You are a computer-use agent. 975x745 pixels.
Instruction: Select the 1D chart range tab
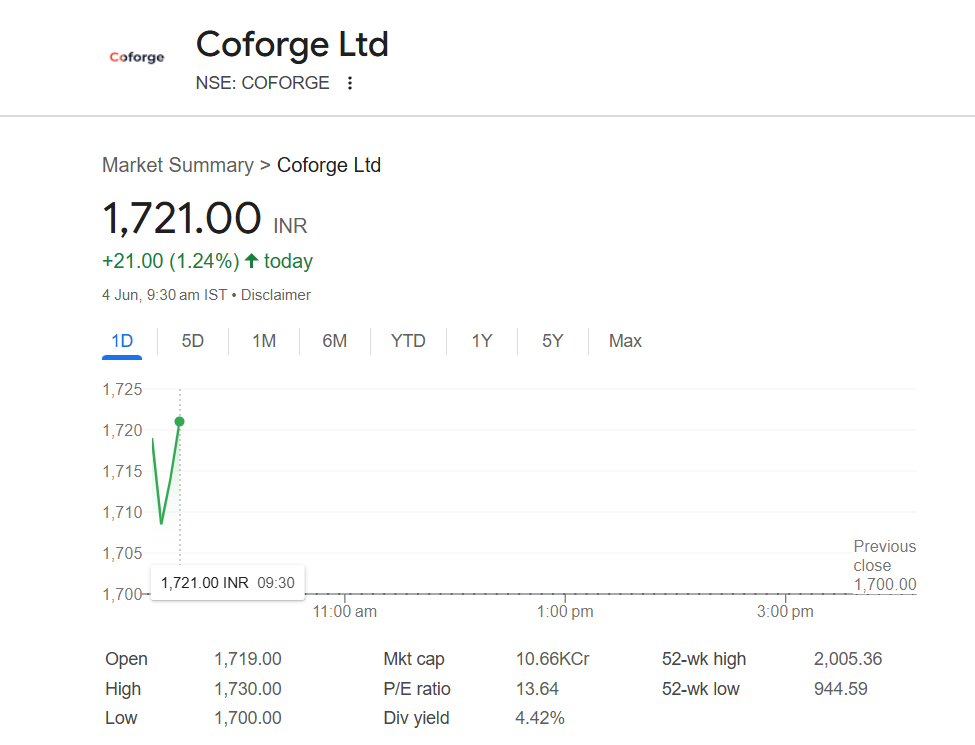coord(122,341)
